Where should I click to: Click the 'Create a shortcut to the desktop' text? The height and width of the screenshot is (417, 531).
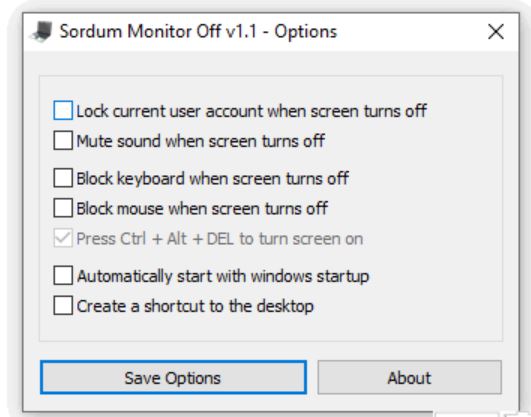pos(195,306)
